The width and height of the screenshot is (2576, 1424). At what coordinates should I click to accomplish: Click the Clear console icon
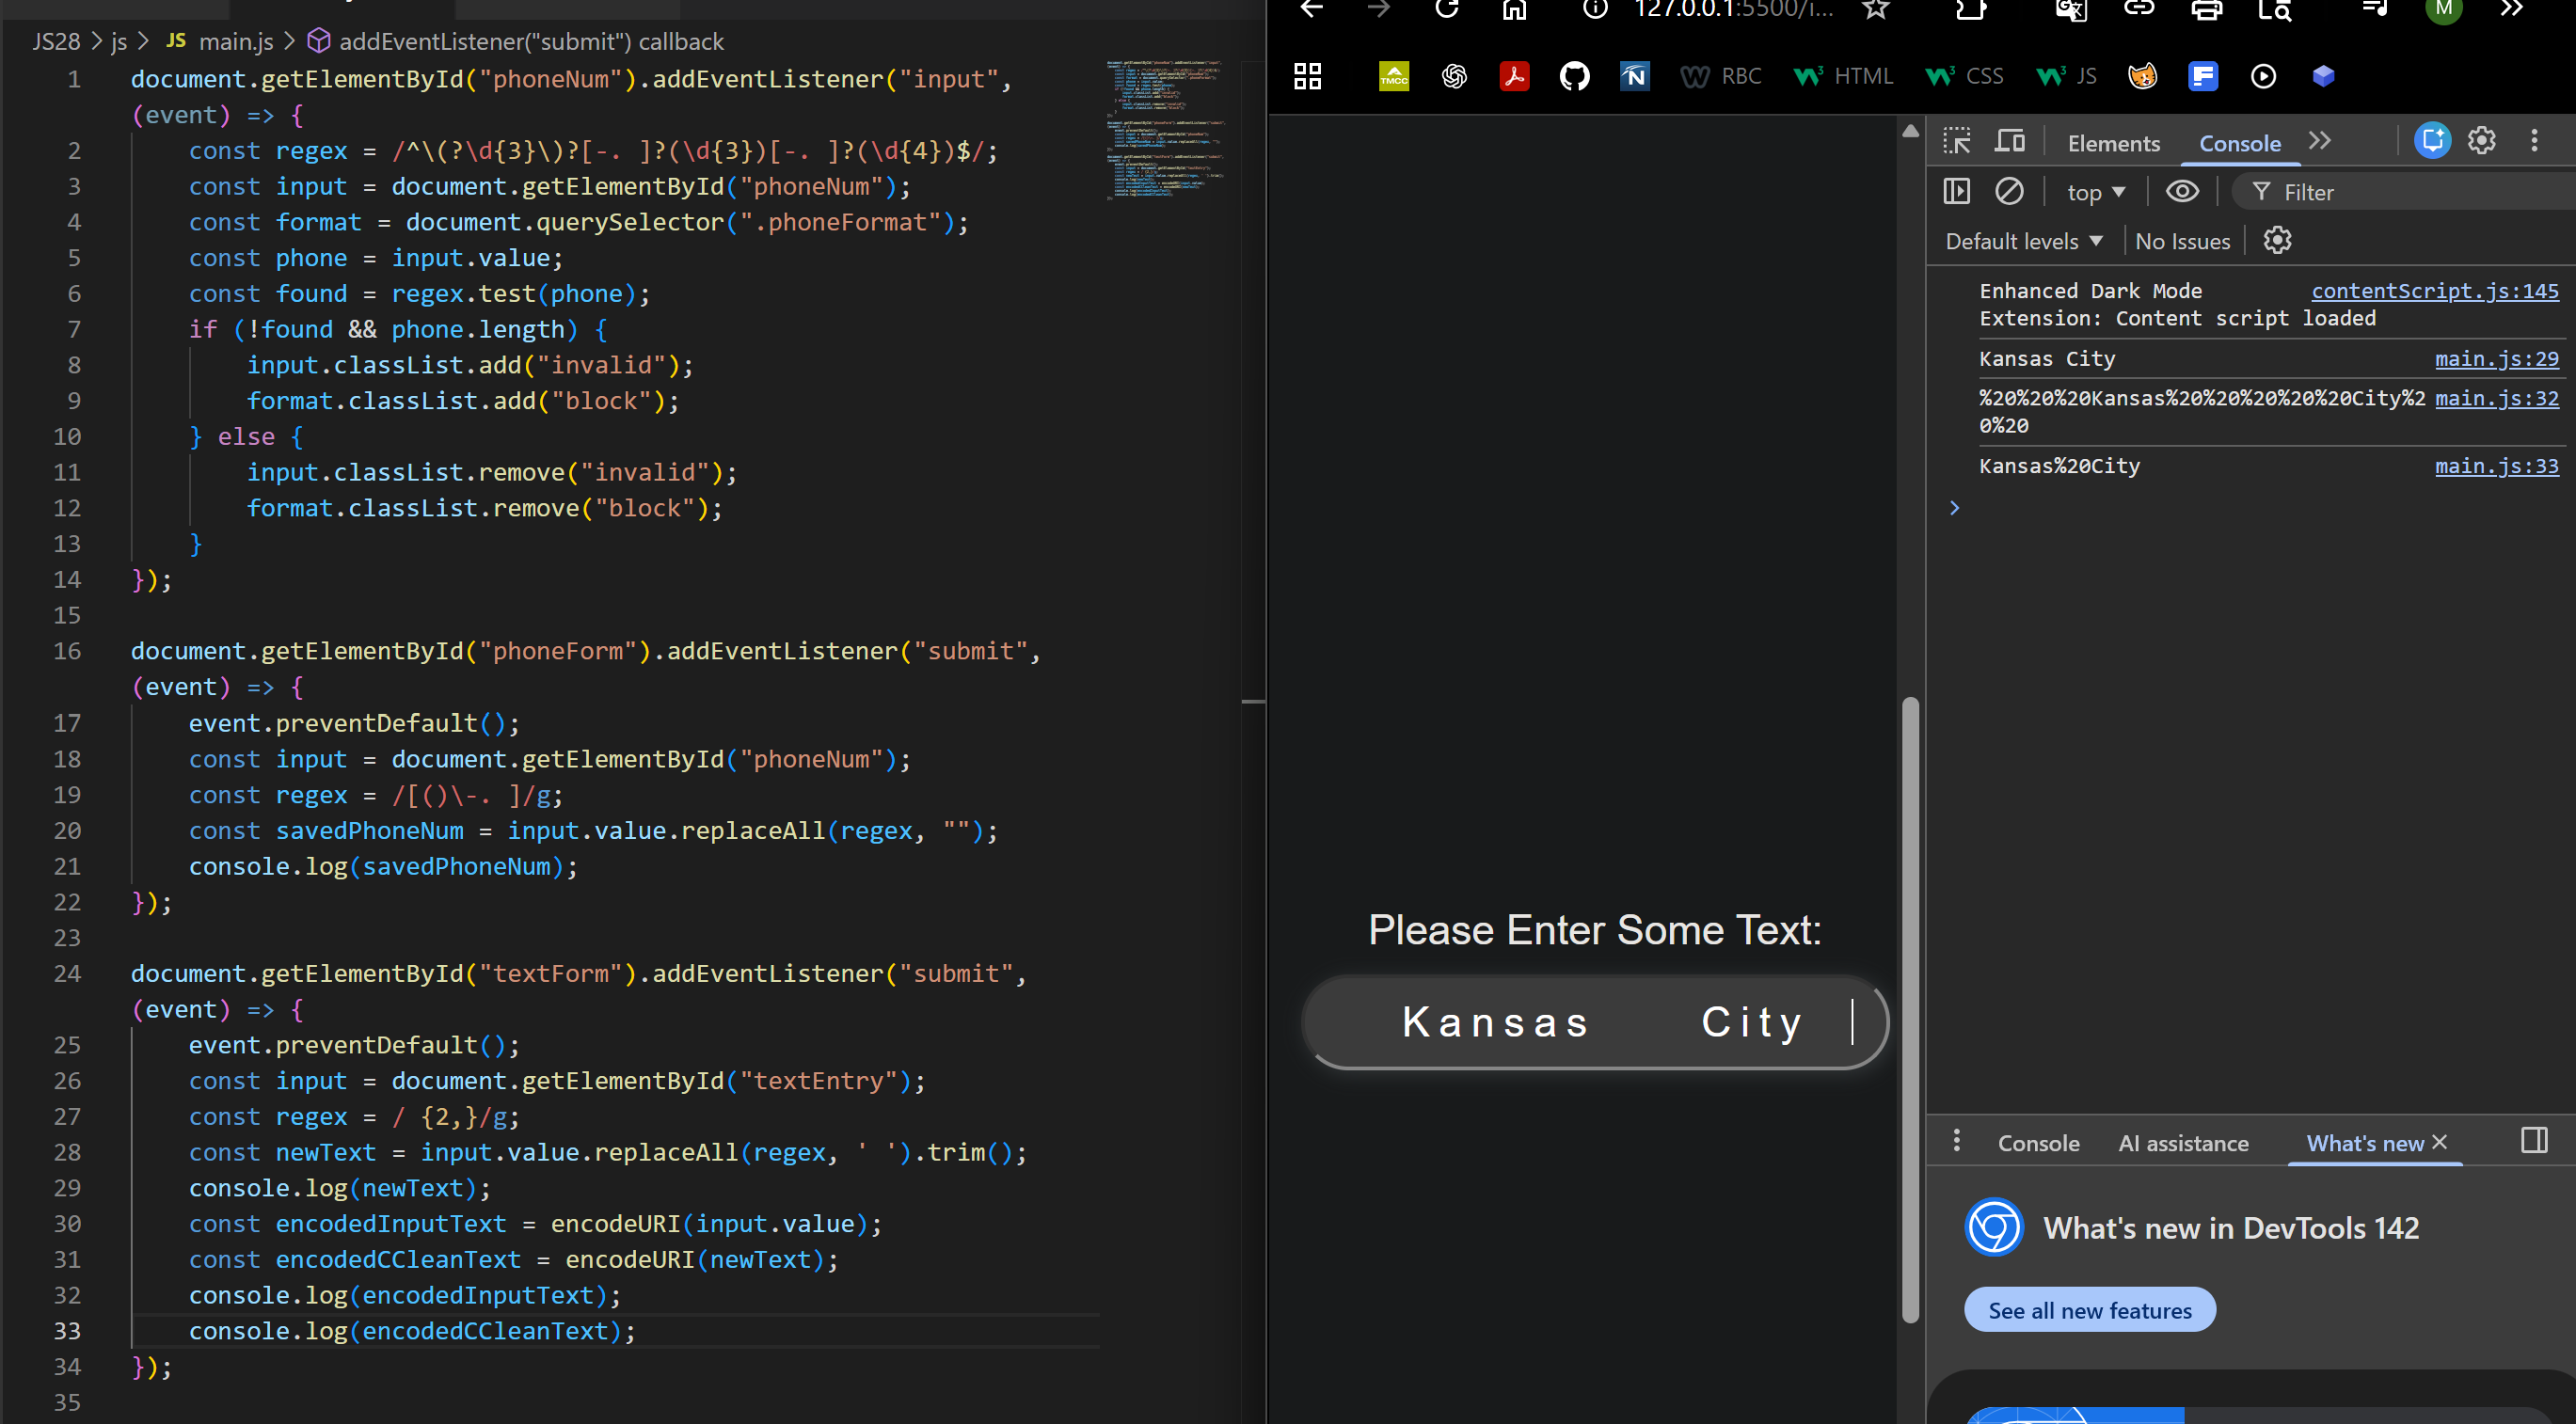click(x=2009, y=191)
